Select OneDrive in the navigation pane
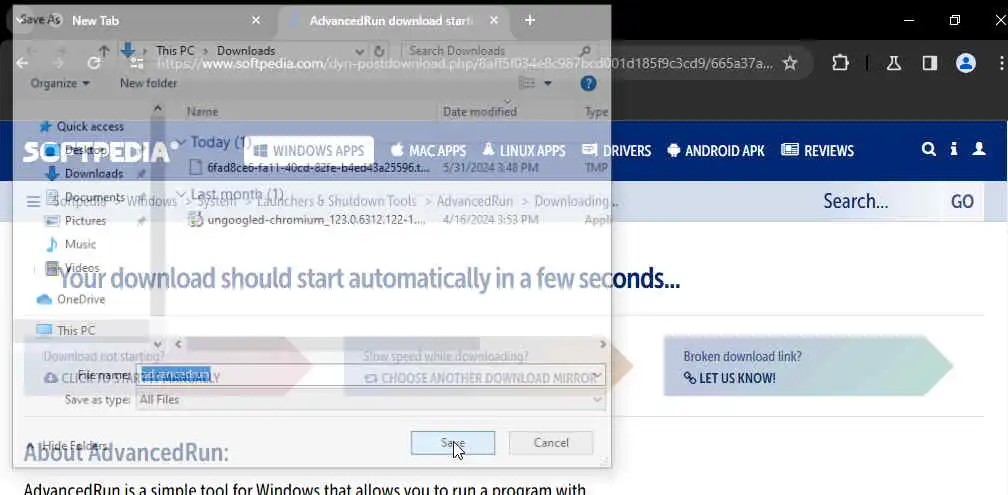This screenshot has width=1008, height=495. (x=80, y=299)
